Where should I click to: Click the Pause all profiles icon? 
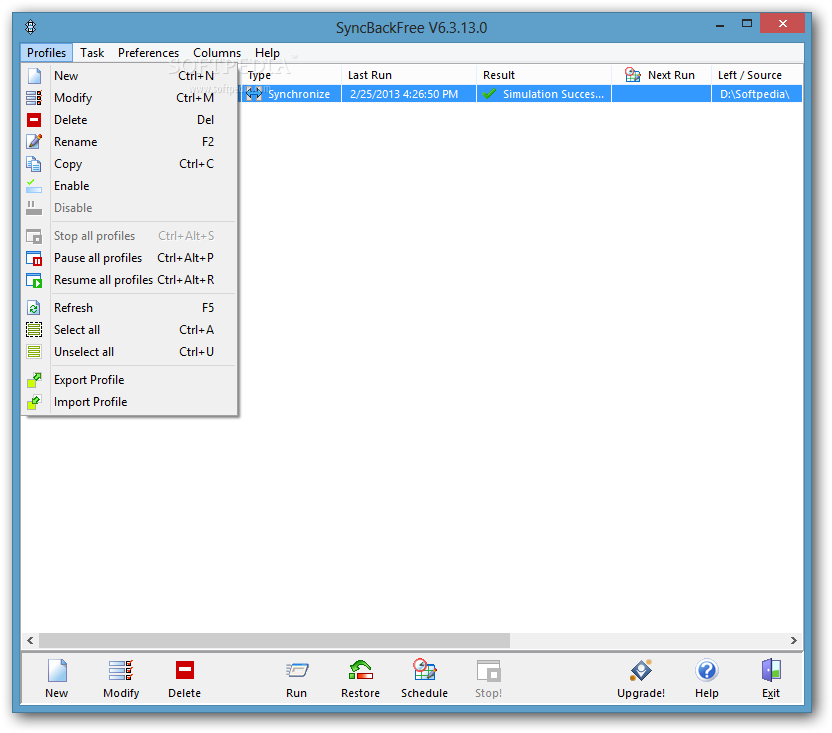(34, 258)
